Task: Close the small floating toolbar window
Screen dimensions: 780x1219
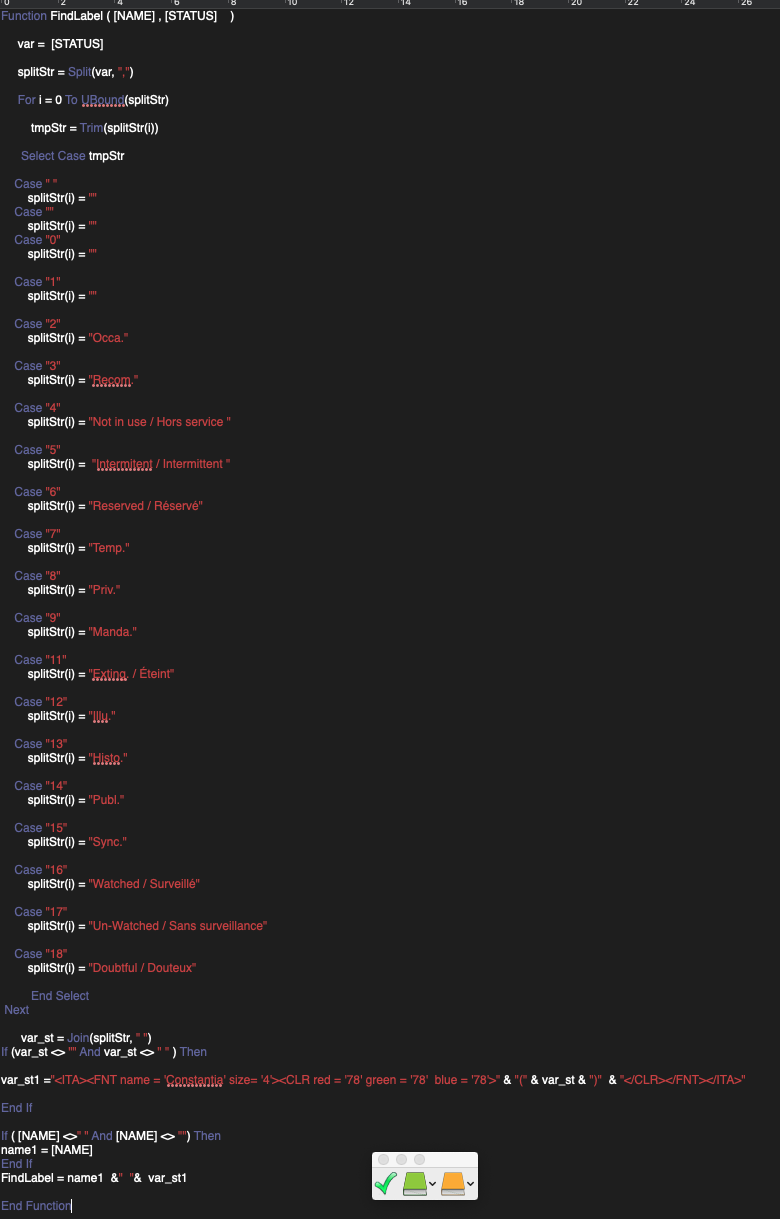Action: tap(383, 1160)
